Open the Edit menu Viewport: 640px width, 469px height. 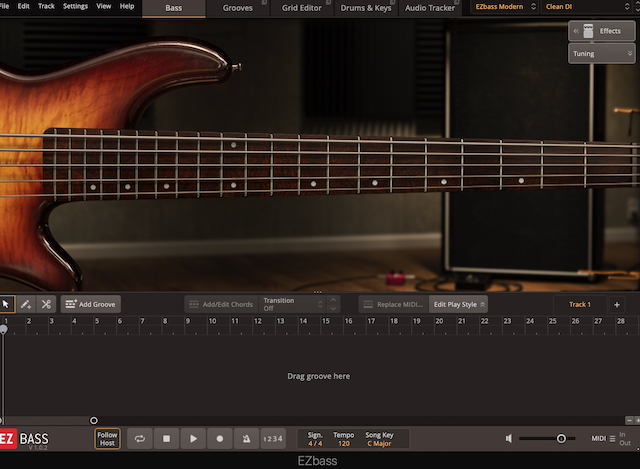coord(23,6)
